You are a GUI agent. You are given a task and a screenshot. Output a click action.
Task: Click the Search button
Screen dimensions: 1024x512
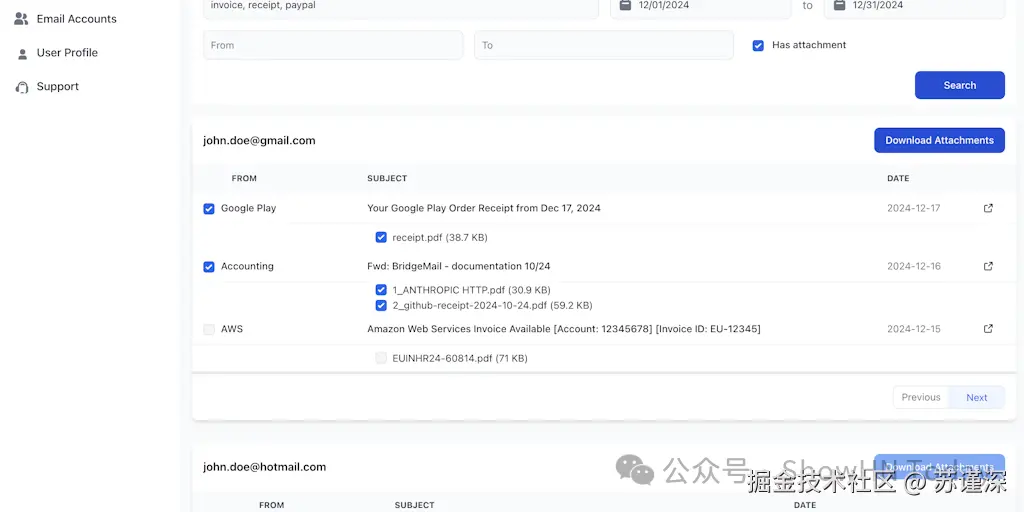point(959,85)
